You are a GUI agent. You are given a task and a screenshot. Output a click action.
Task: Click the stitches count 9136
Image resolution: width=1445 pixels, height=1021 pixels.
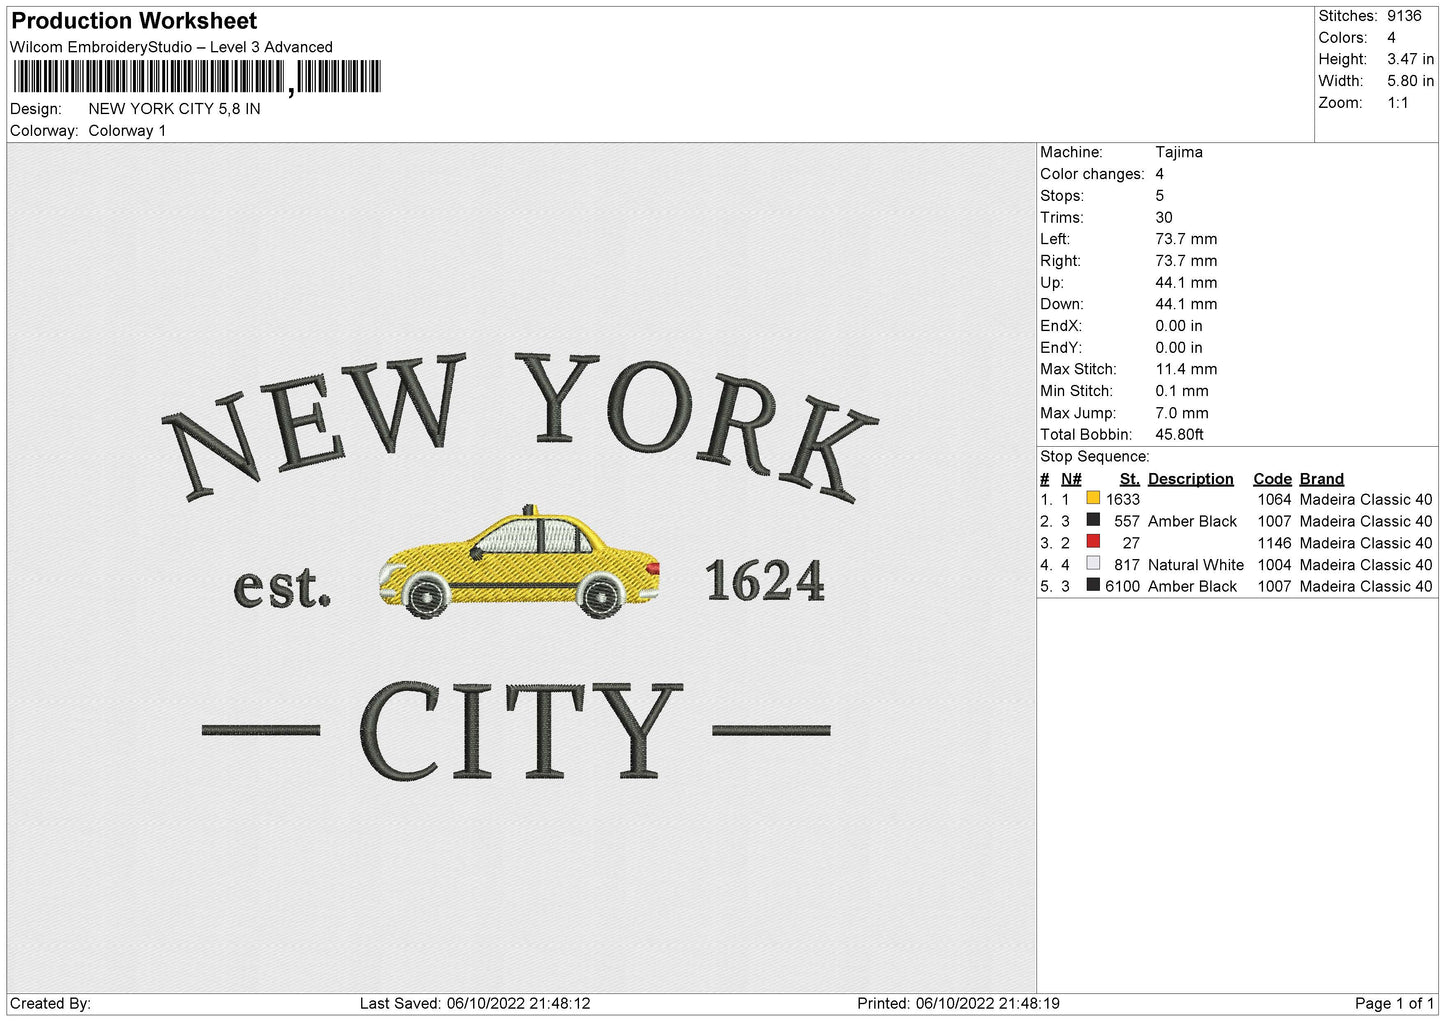1404,16
